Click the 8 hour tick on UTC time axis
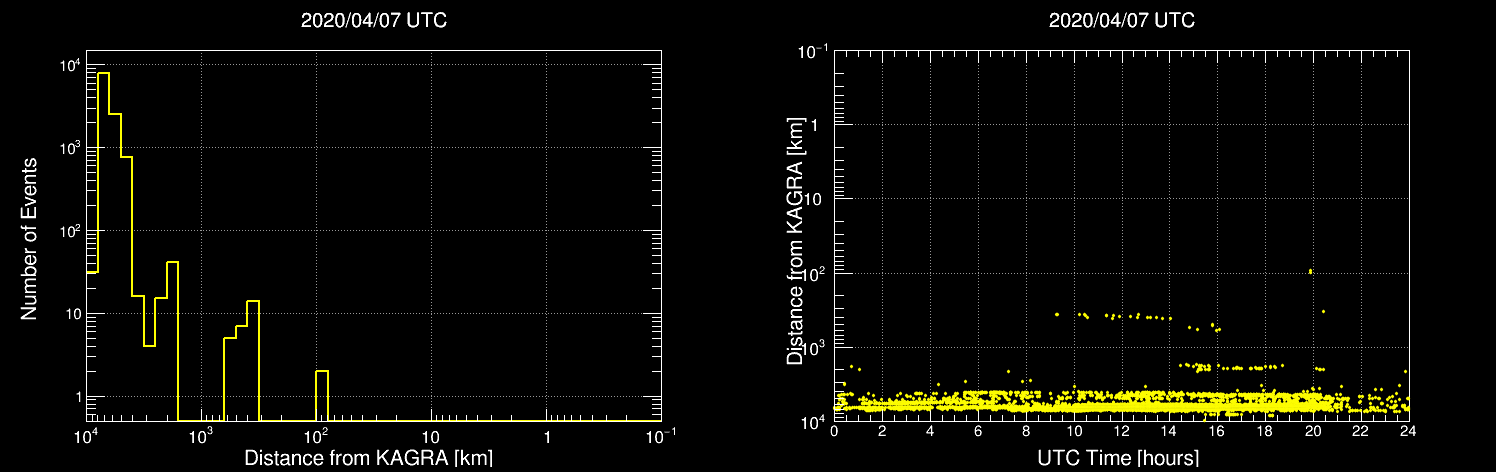Screen dimensions: 1496x472 click(x=1026, y=432)
